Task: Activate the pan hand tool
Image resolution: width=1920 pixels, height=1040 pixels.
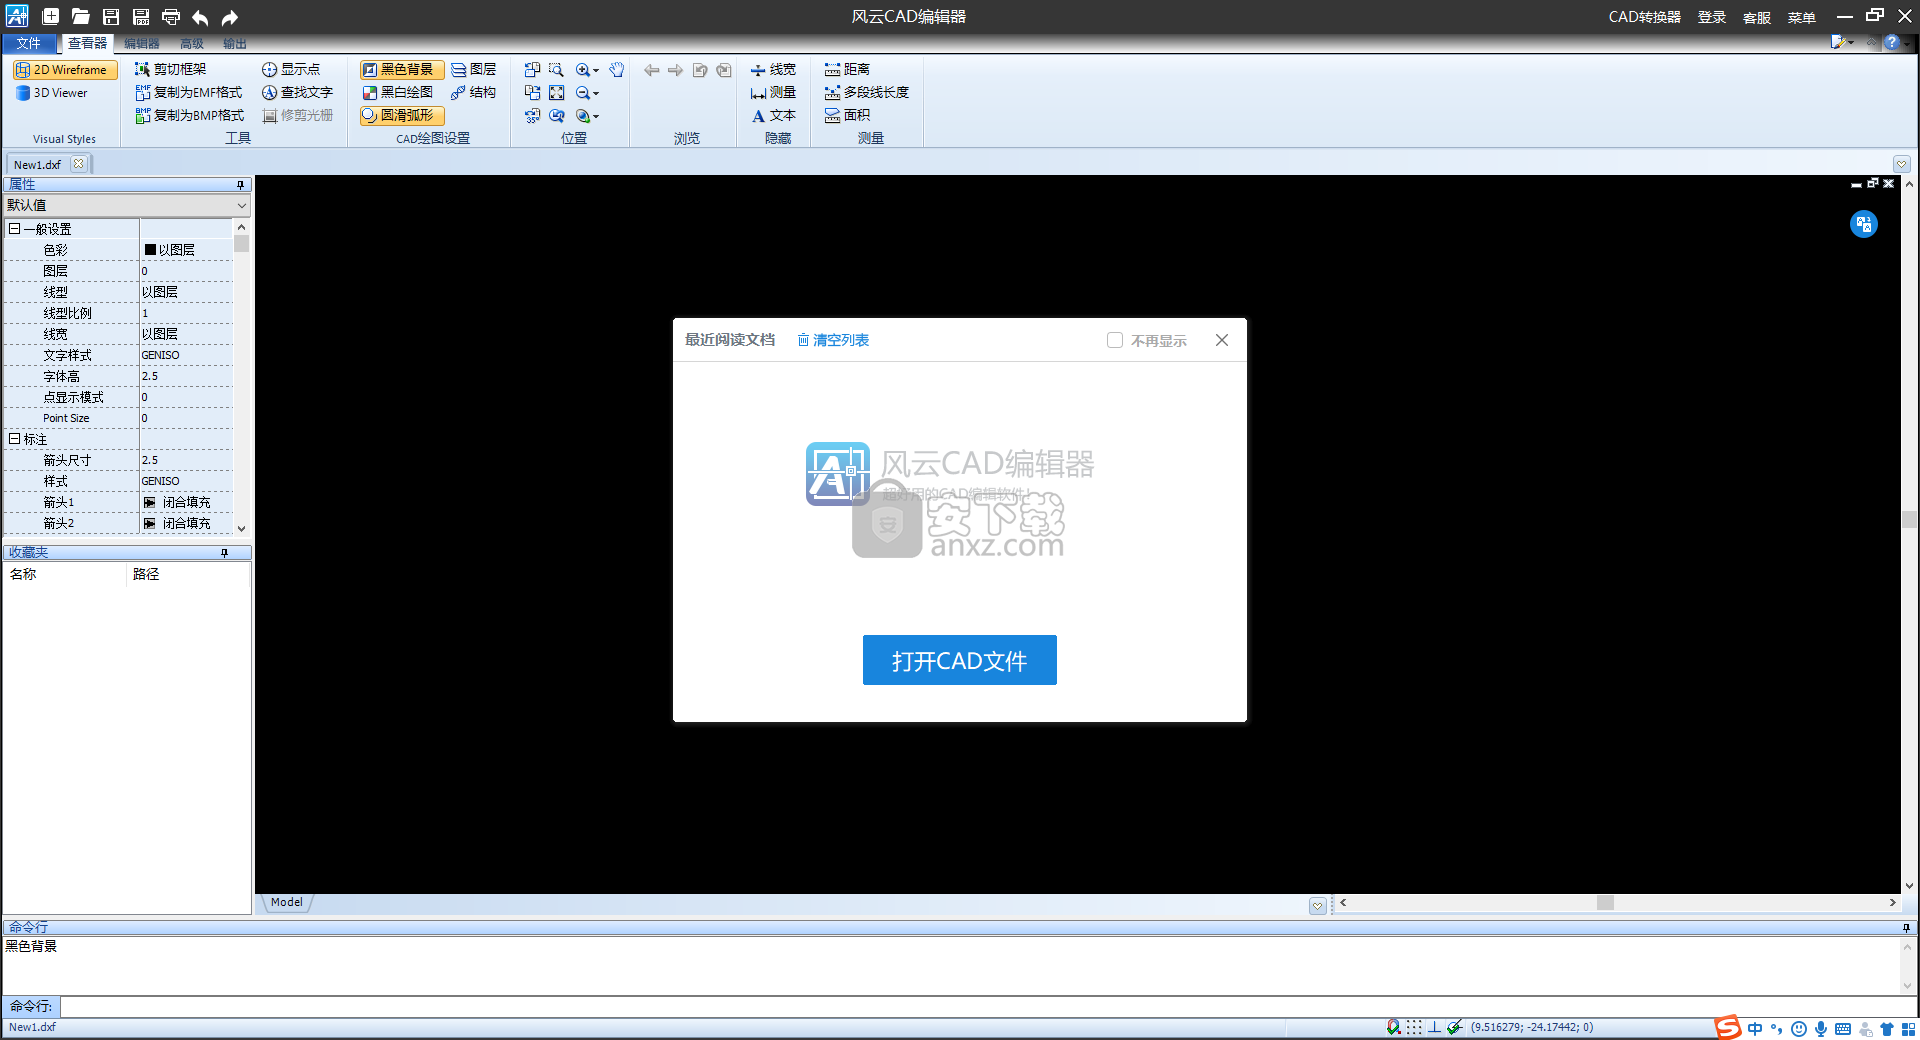Action: (617, 69)
